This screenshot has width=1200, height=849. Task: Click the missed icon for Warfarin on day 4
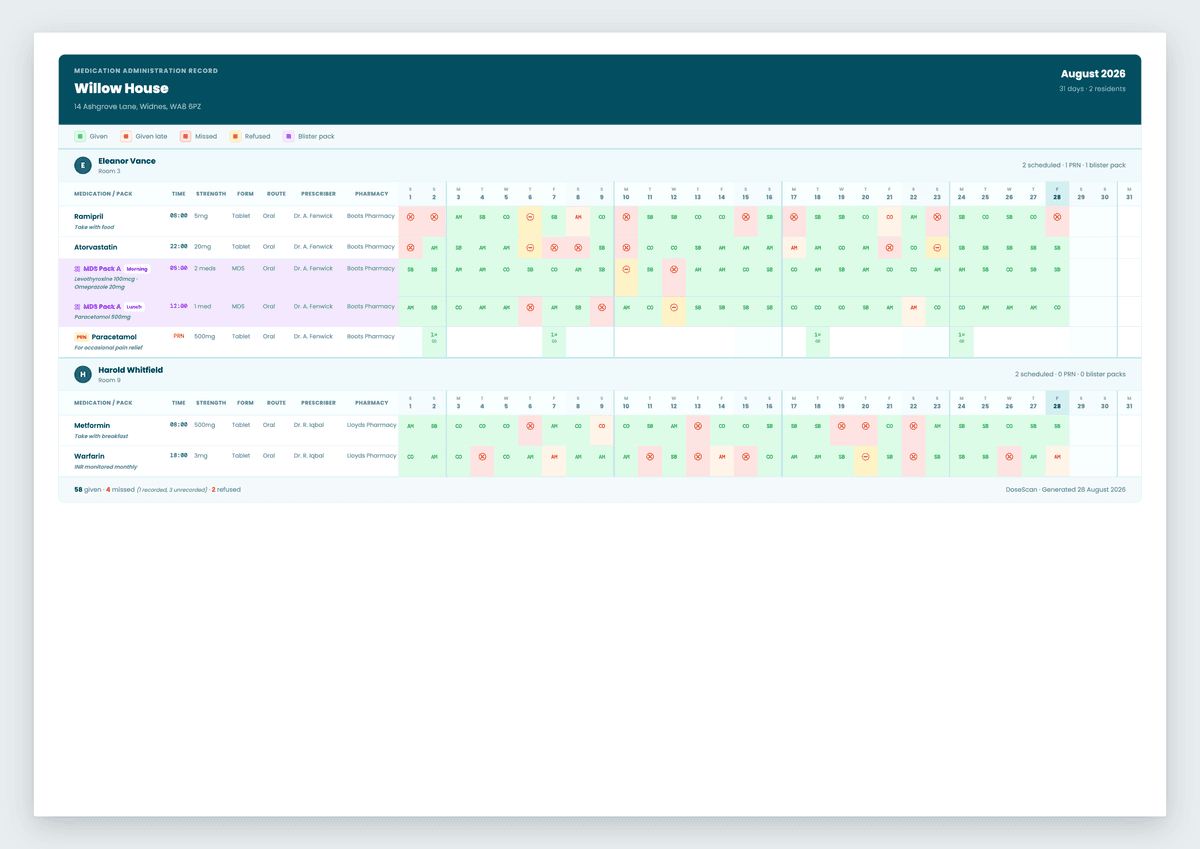pyautogui.click(x=482, y=456)
